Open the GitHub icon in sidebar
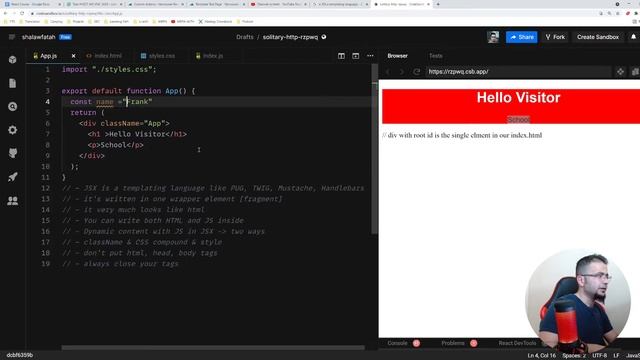 13,153
